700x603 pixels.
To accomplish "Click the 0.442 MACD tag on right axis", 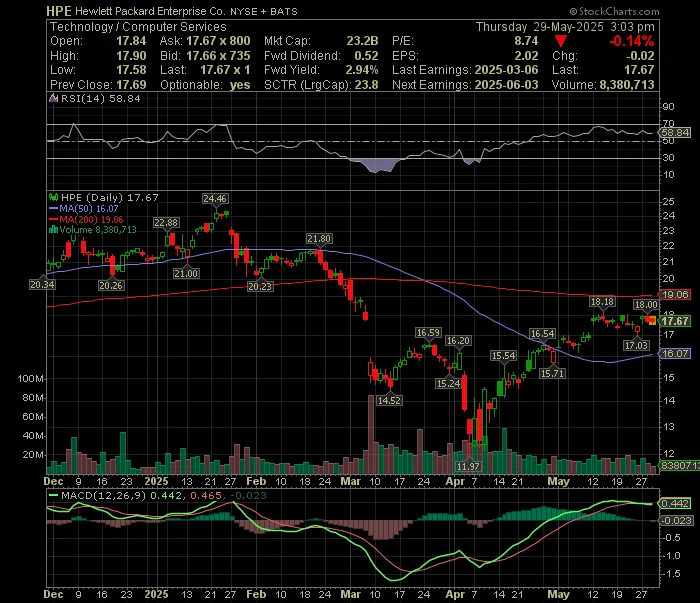I will point(675,503).
